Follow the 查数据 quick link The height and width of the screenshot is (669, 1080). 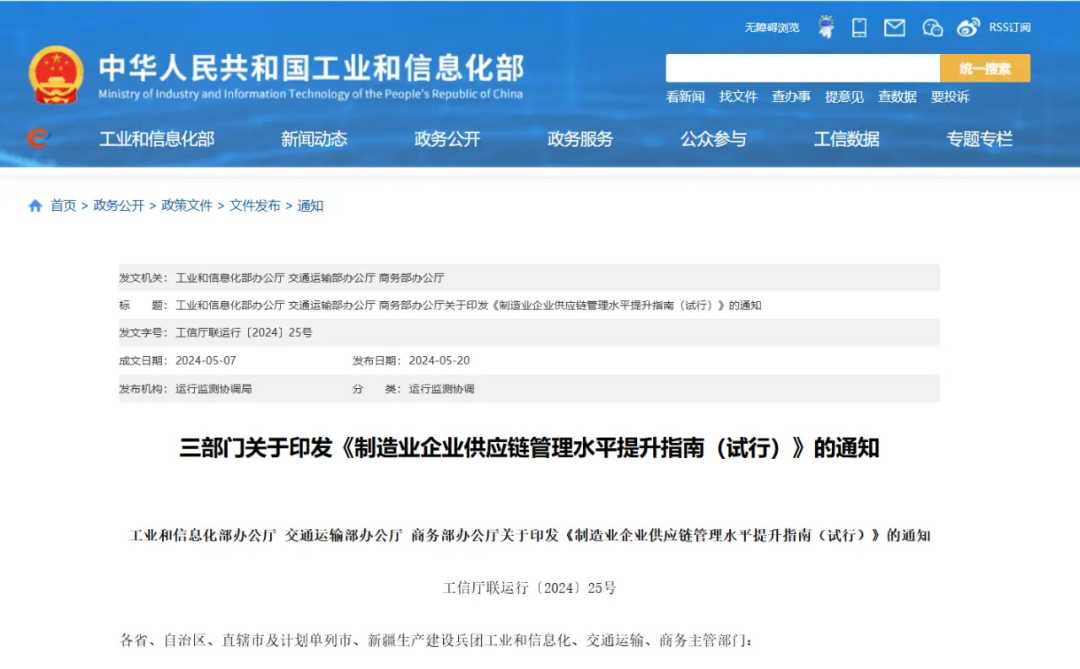point(894,97)
